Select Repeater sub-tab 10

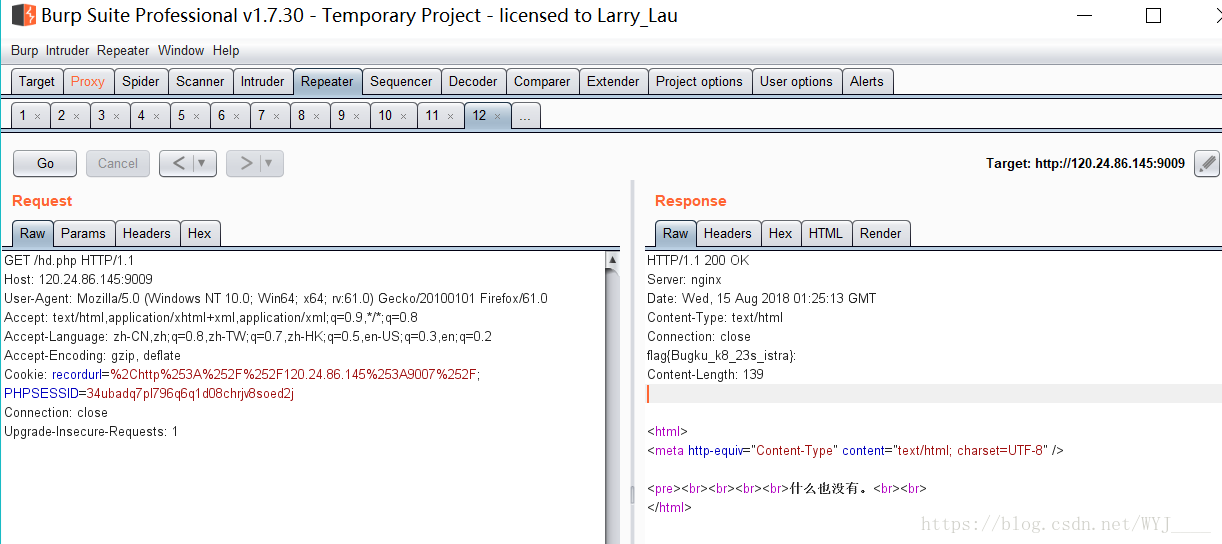tap(385, 115)
